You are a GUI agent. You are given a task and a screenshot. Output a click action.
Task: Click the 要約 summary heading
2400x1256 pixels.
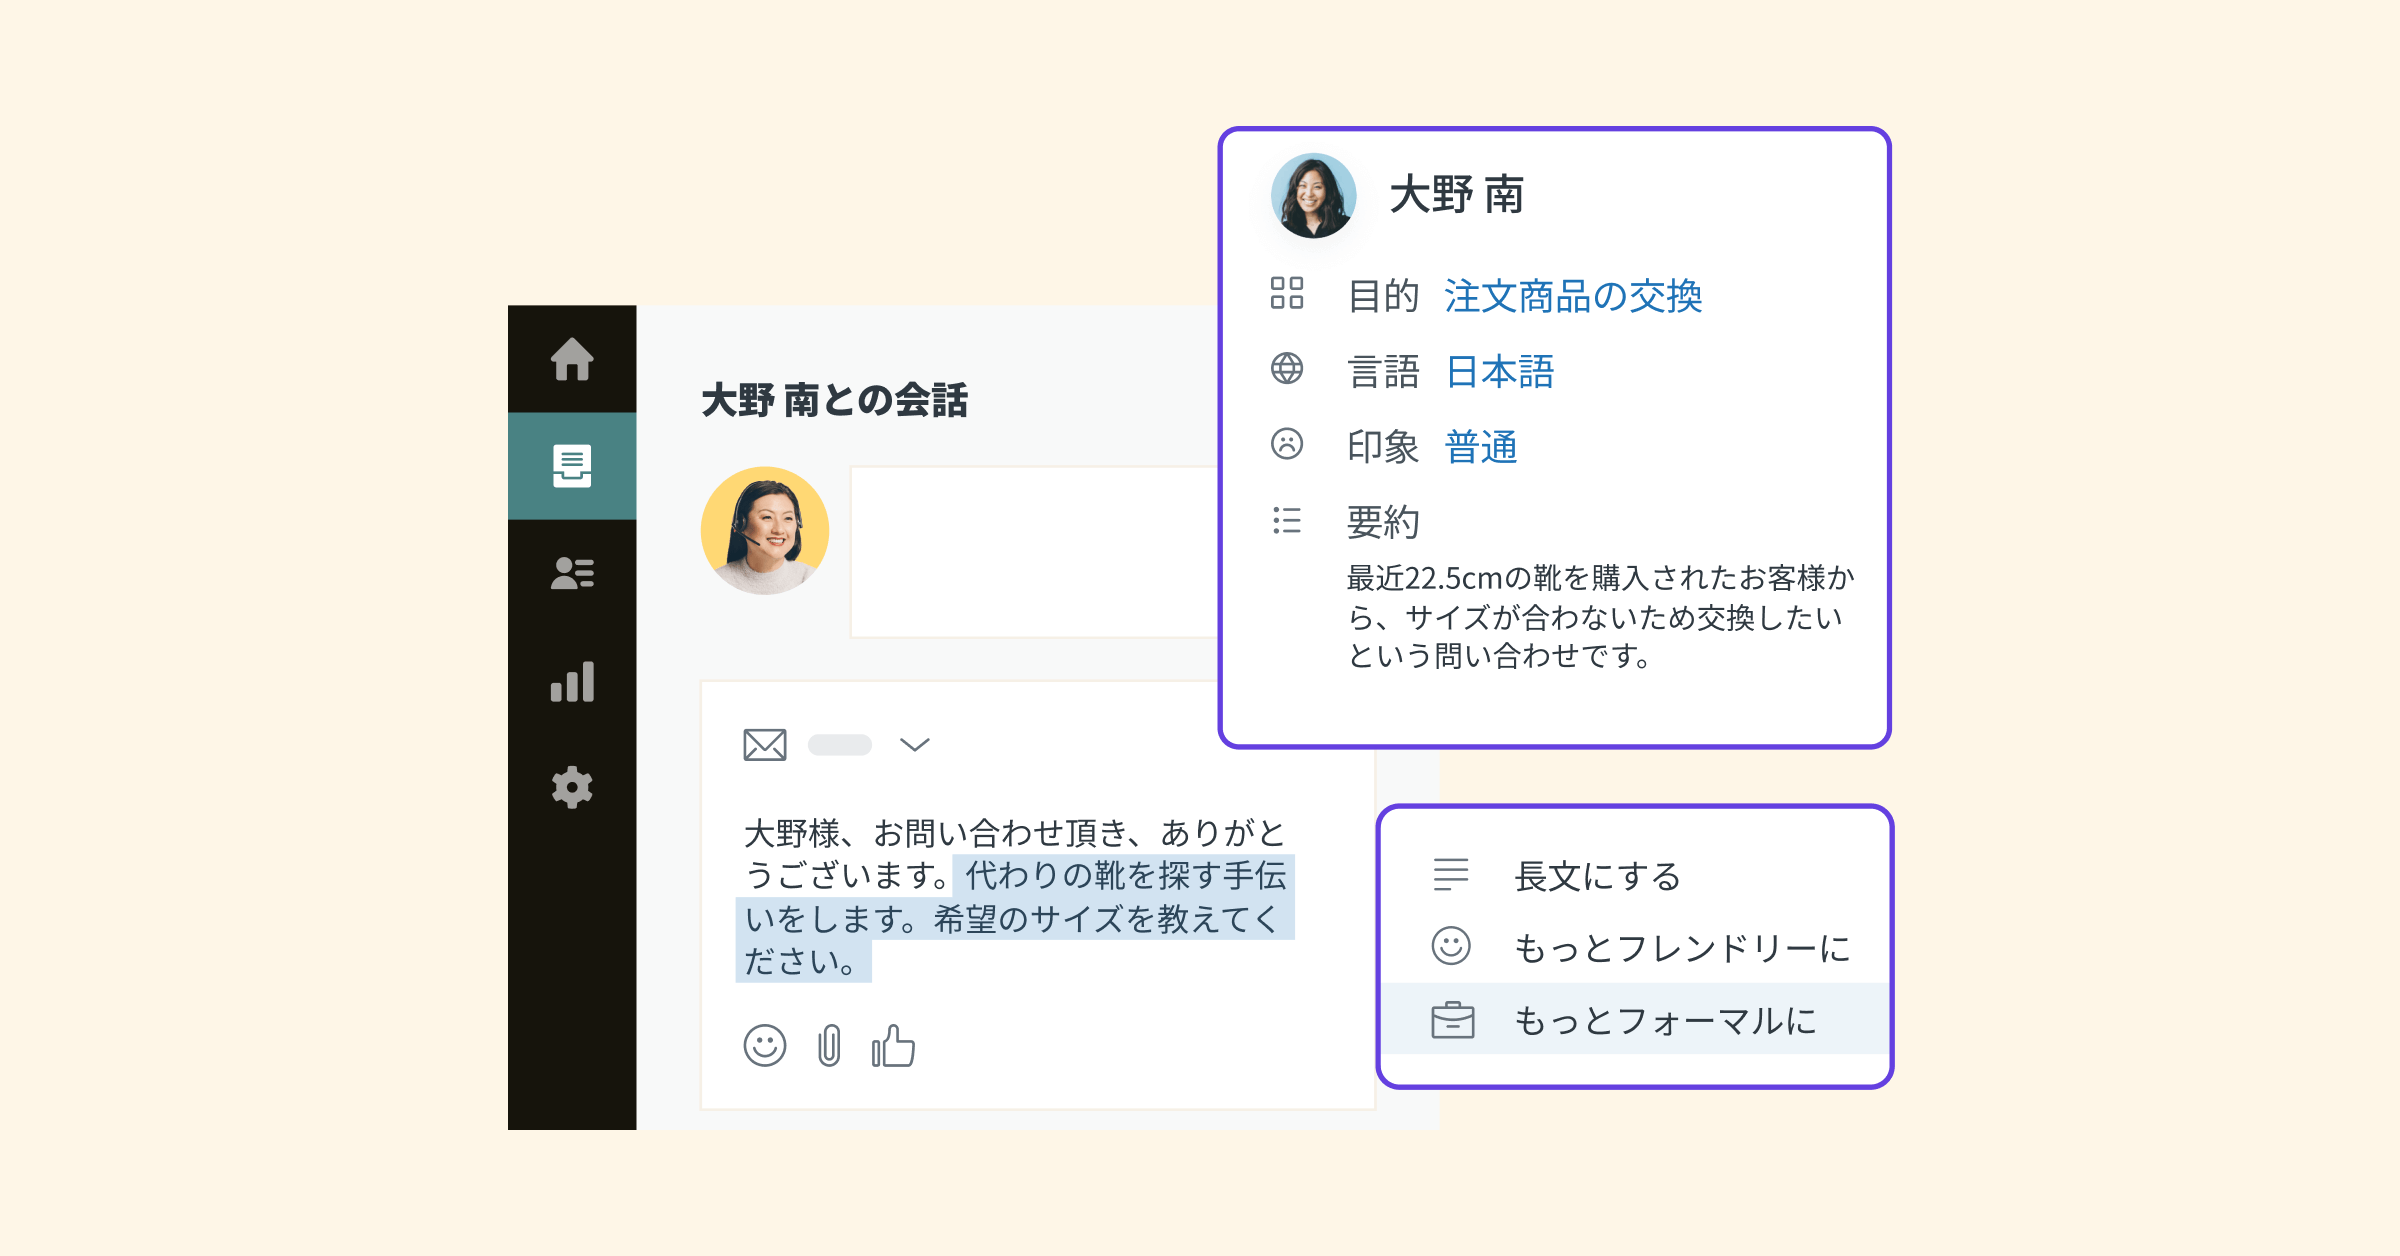pyautogui.click(x=1383, y=522)
